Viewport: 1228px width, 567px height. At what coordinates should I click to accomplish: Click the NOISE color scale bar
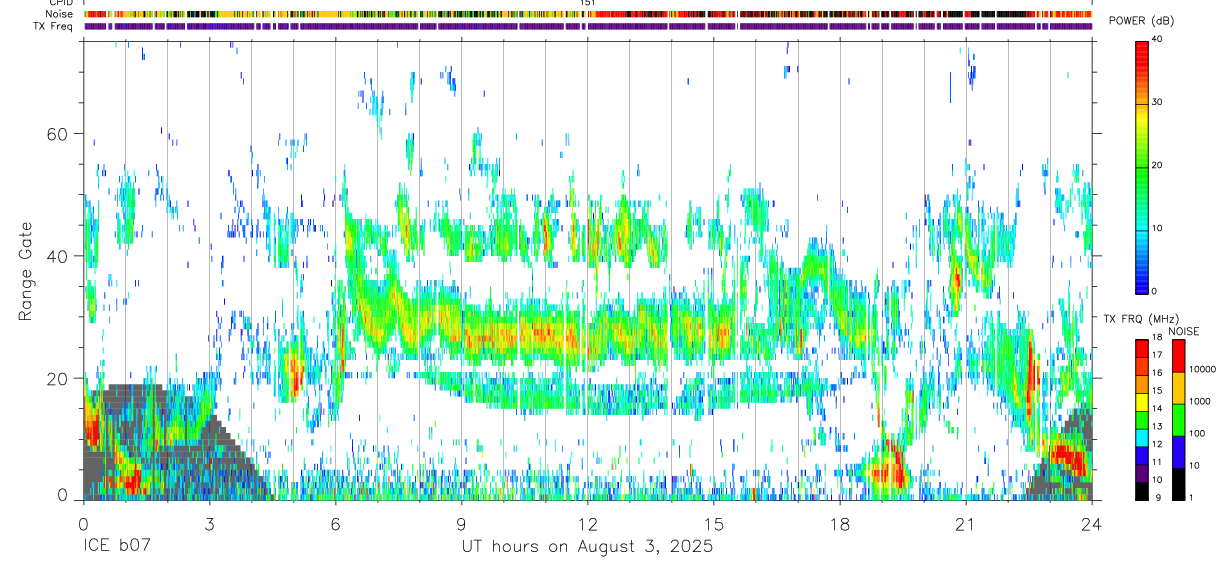tap(1178, 420)
